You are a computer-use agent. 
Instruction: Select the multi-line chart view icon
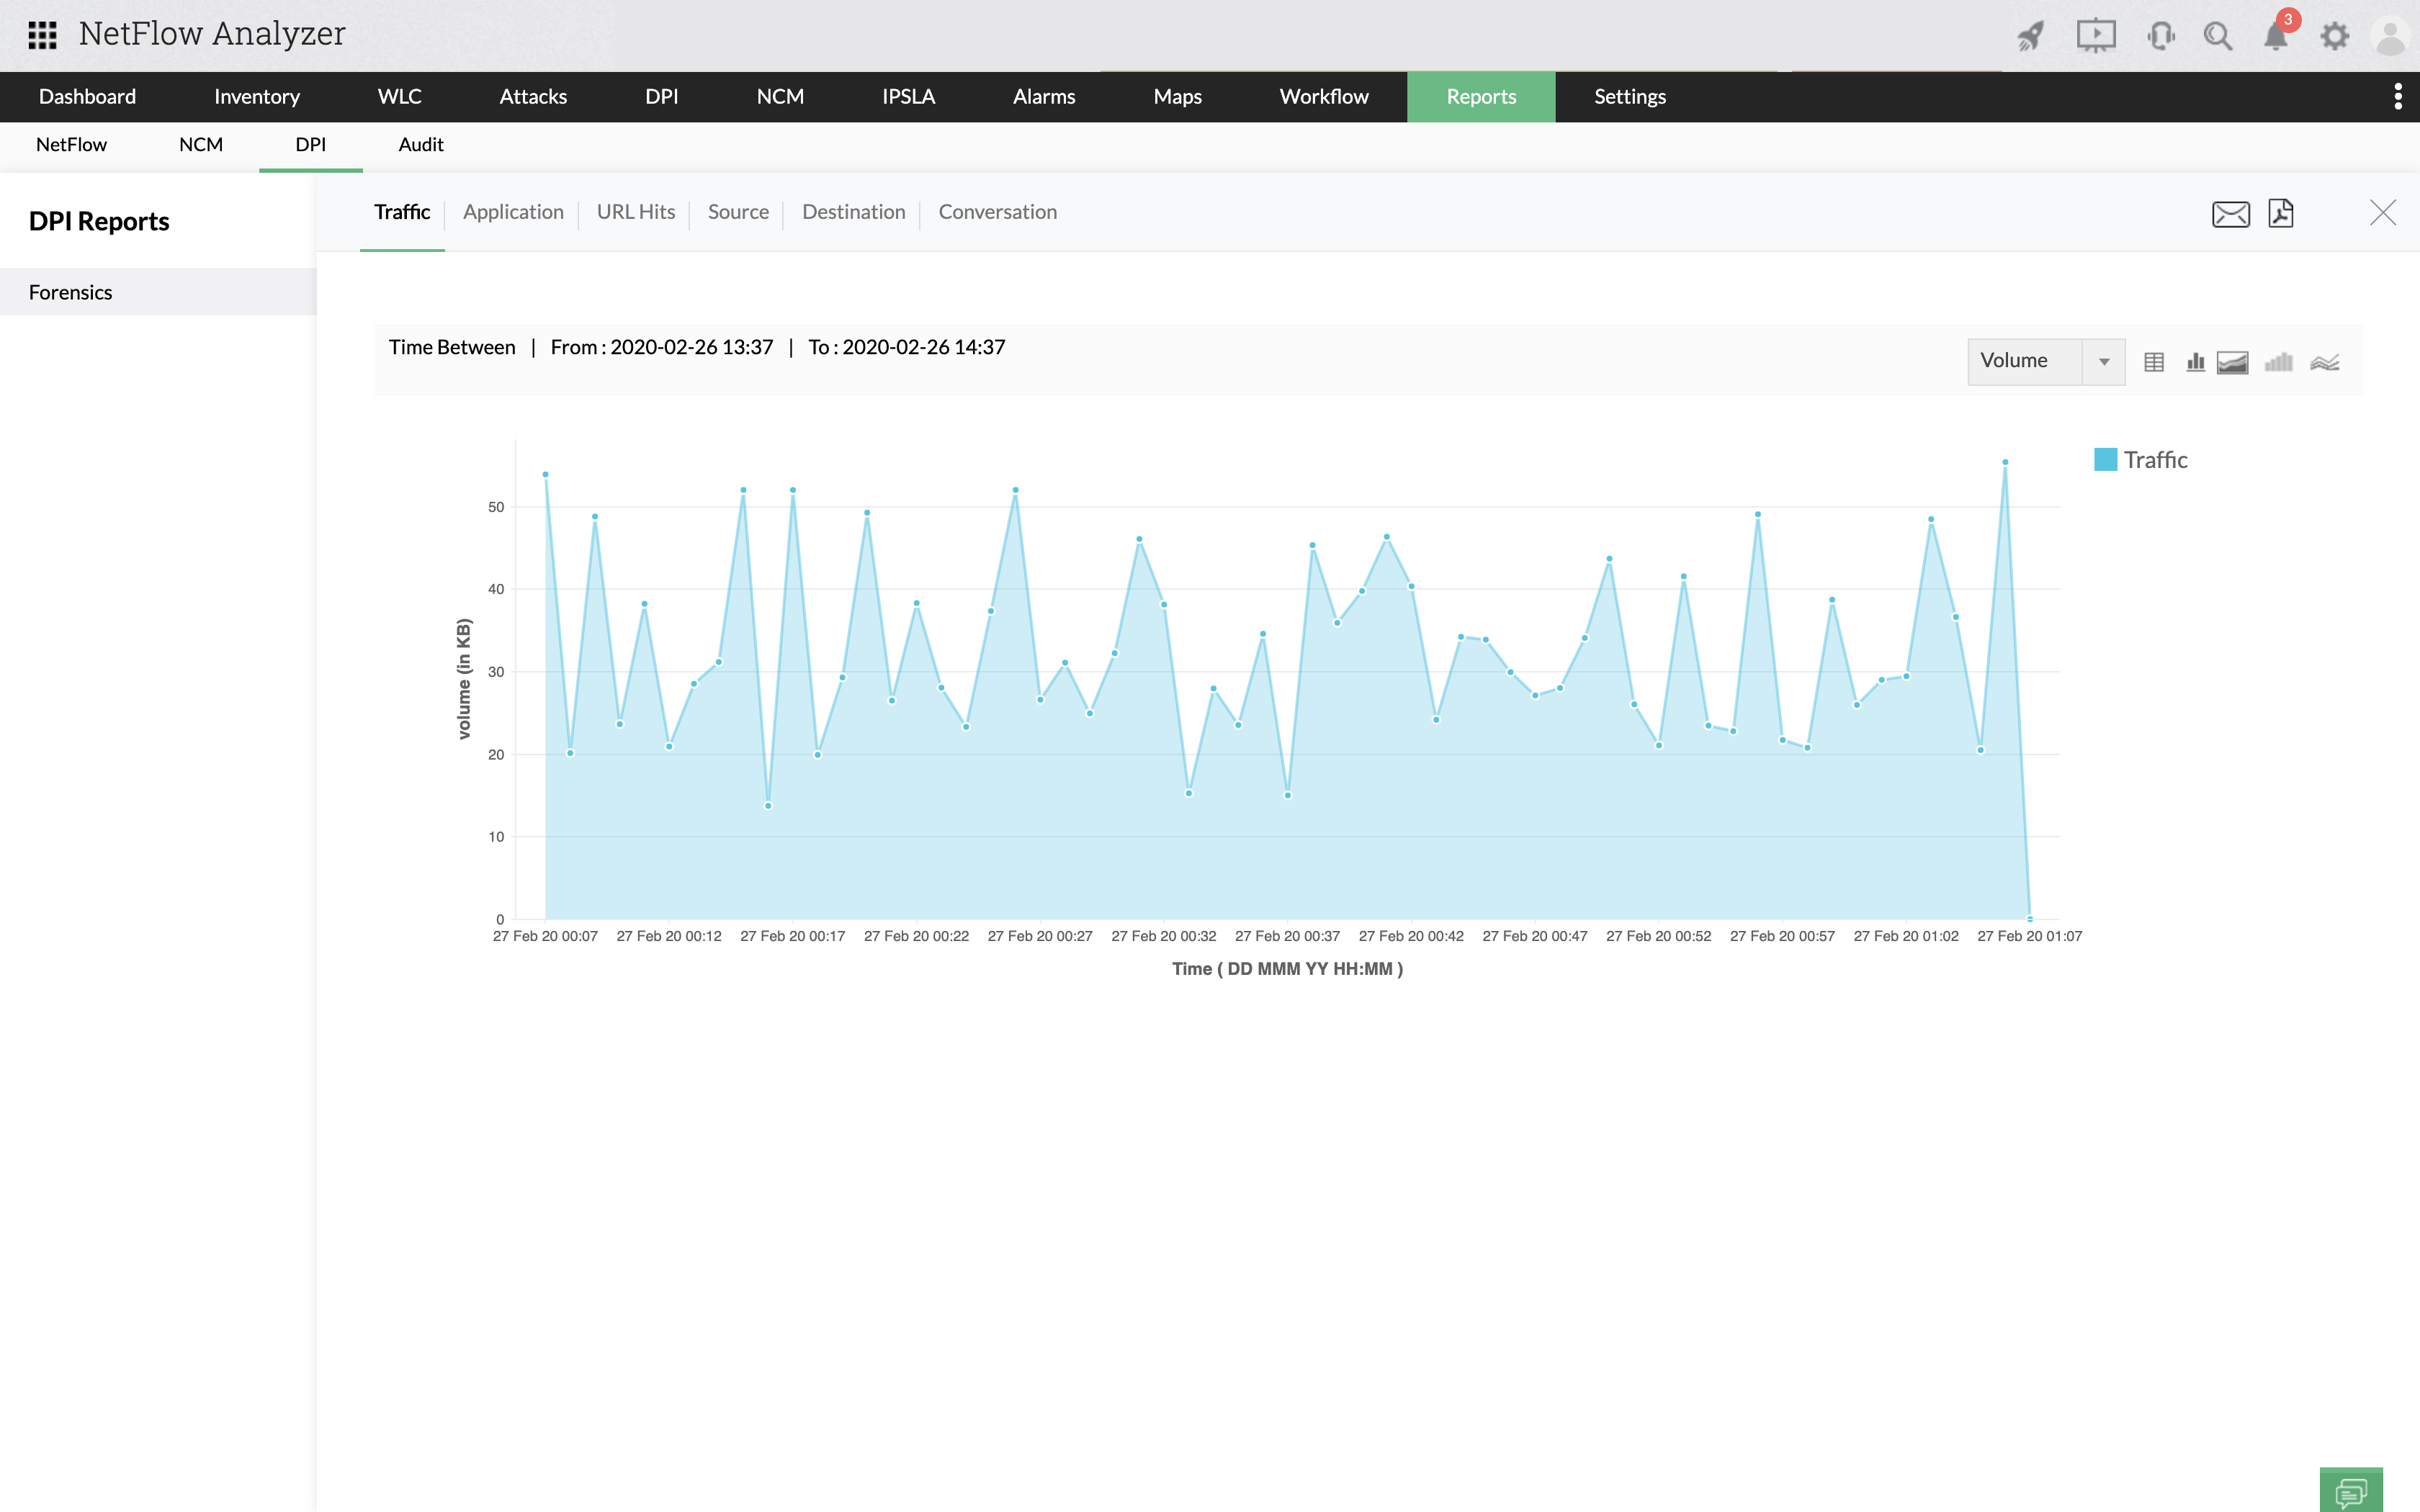point(2324,362)
